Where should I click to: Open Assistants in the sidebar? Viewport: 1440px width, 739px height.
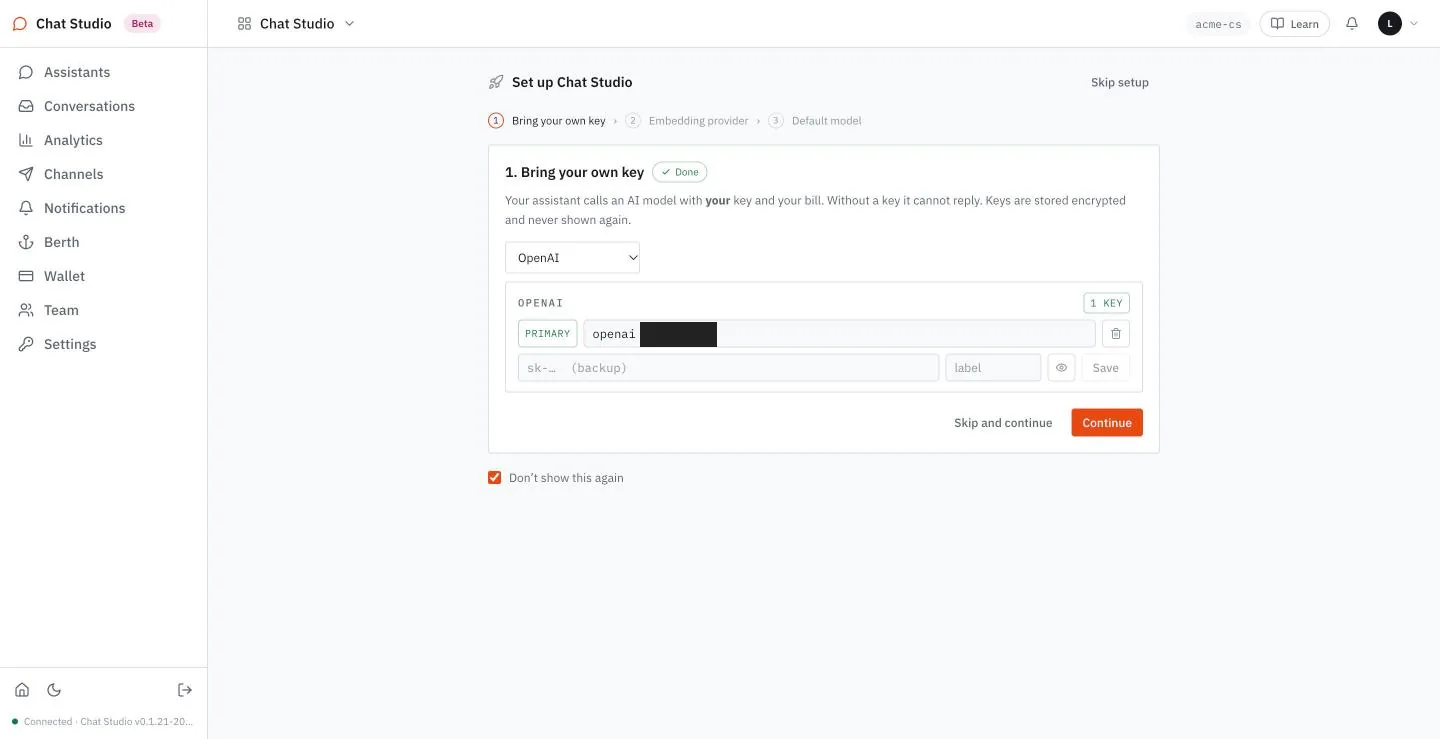pos(104,72)
